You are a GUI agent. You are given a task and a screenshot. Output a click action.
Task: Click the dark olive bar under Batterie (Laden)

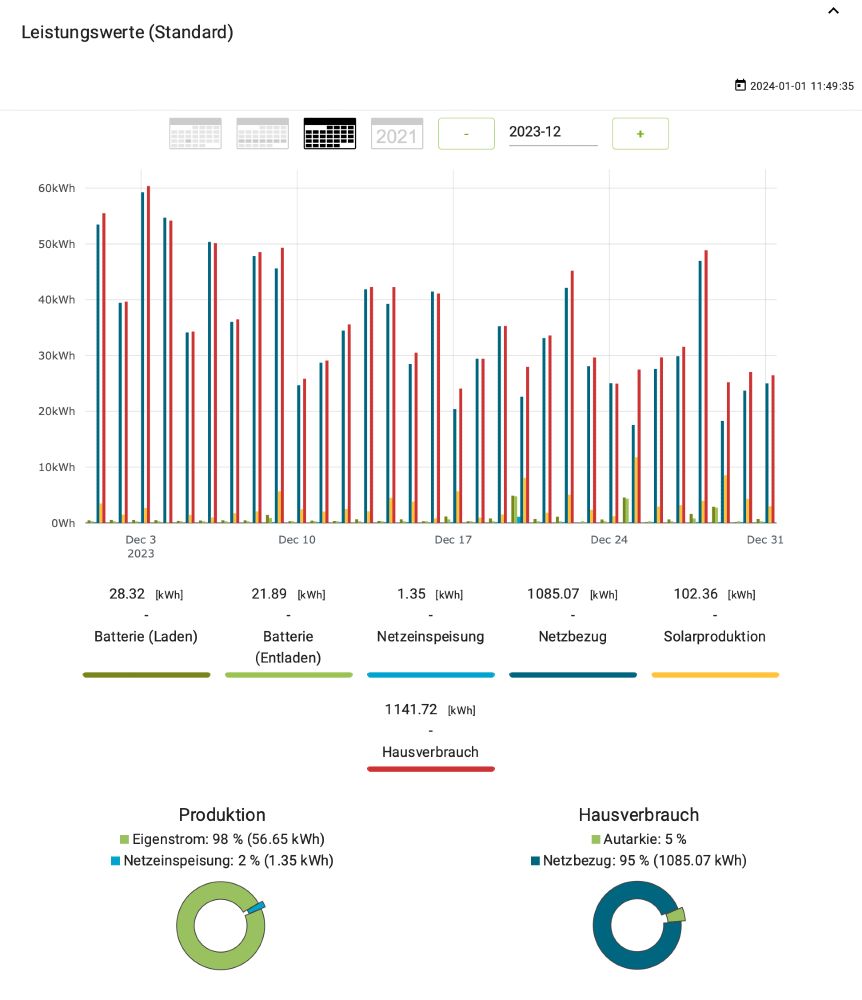pos(146,675)
